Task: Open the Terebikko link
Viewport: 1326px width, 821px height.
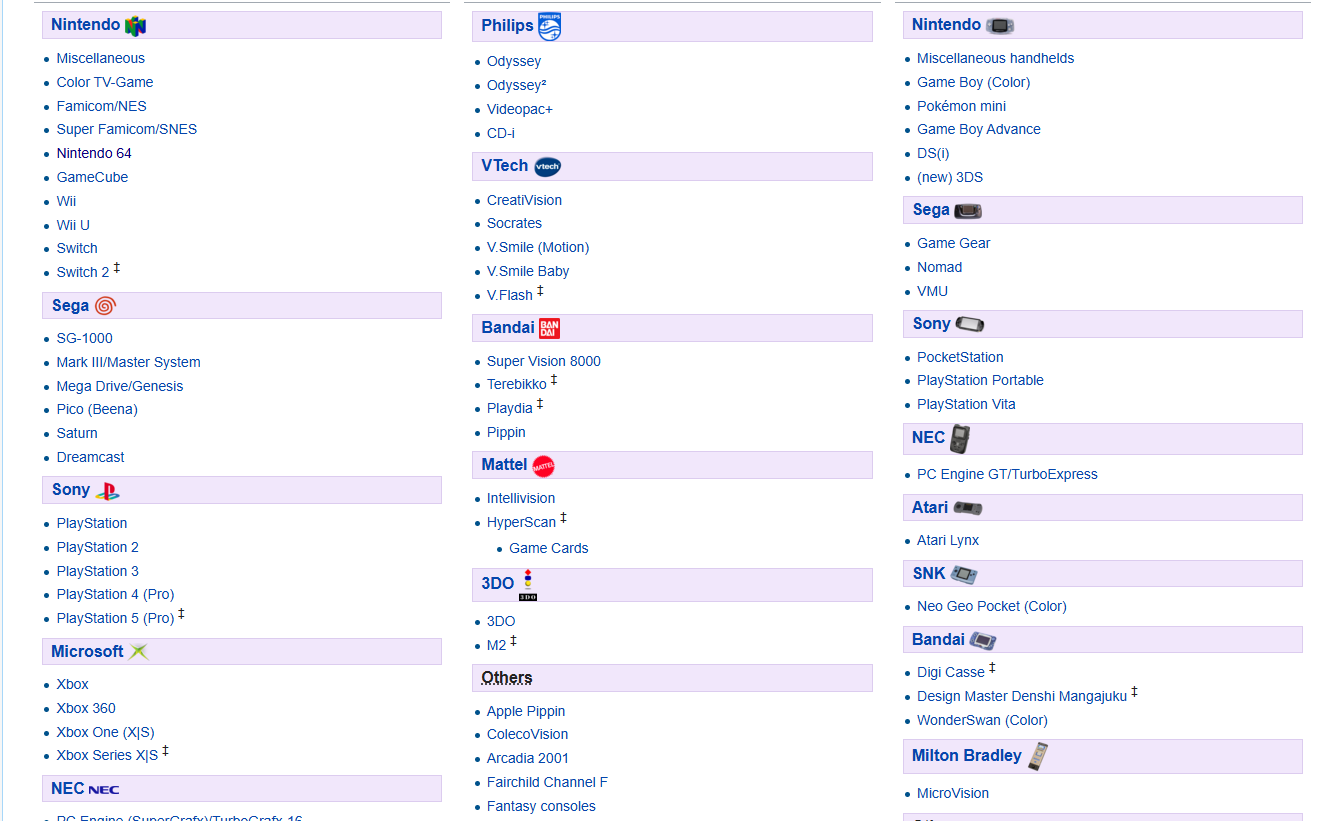Action: (517, 384)
